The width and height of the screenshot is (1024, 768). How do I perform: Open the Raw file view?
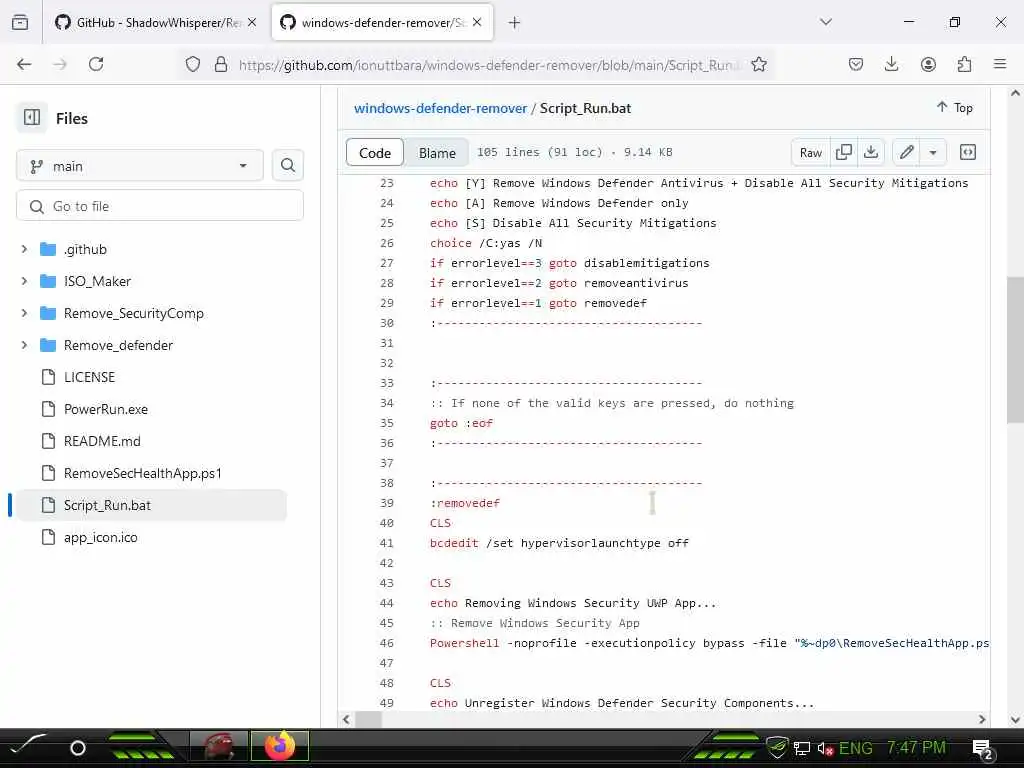(810, 152)
